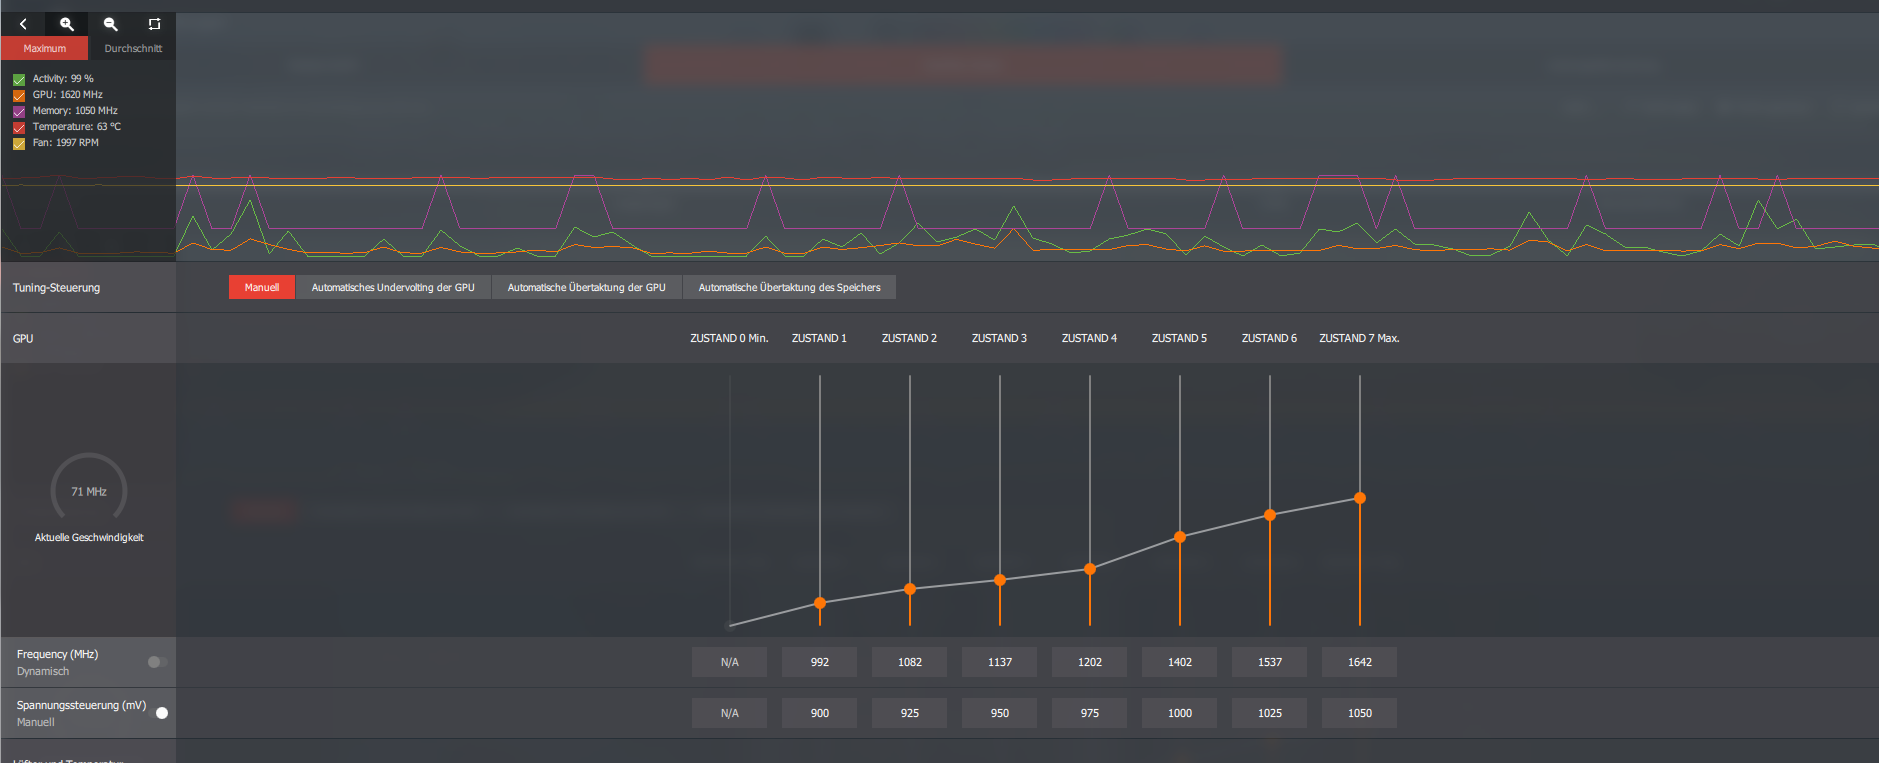
Task: Select Manuell tuning control
Action: coord(262,287)
